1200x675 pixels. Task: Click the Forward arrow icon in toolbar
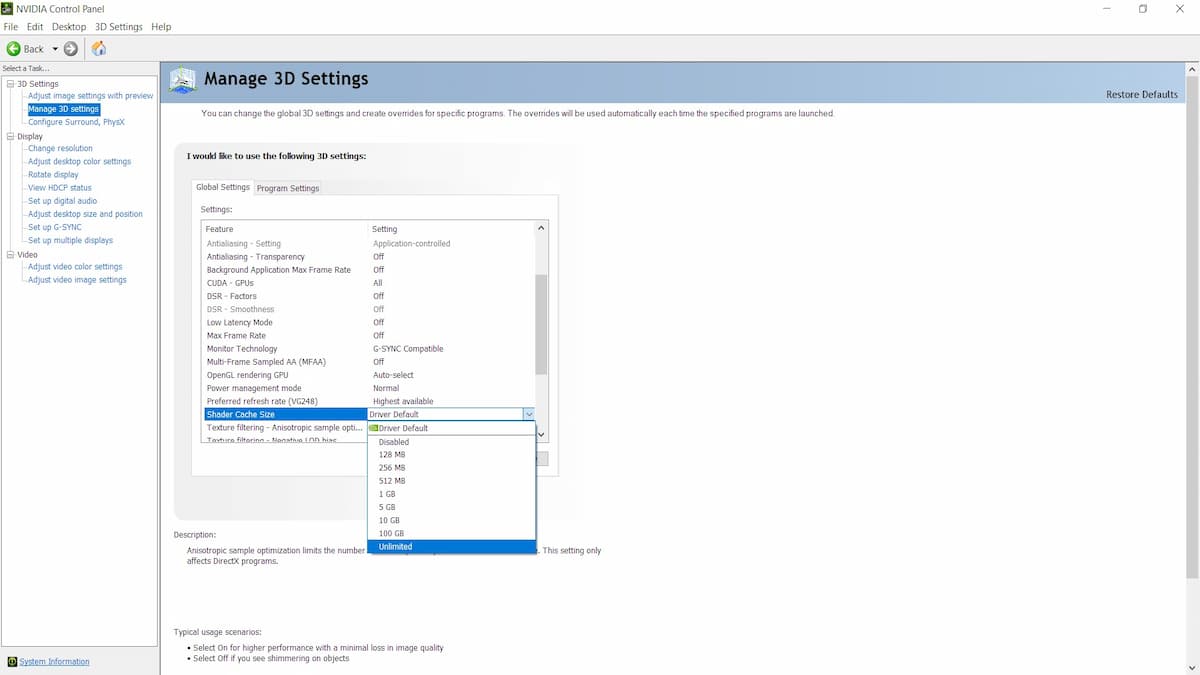(71, 48)
